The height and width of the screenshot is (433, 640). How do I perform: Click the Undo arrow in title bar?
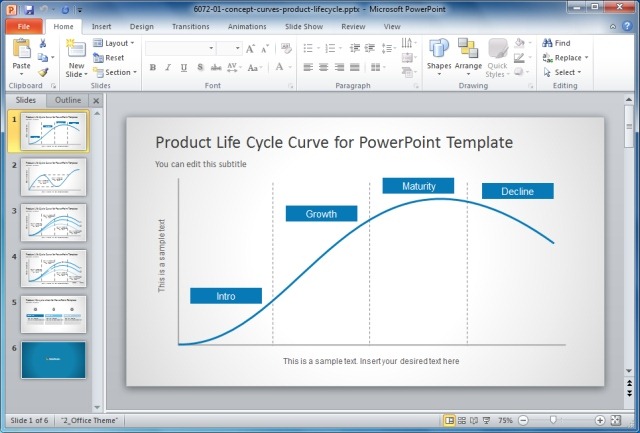click(x=44, y=9)
